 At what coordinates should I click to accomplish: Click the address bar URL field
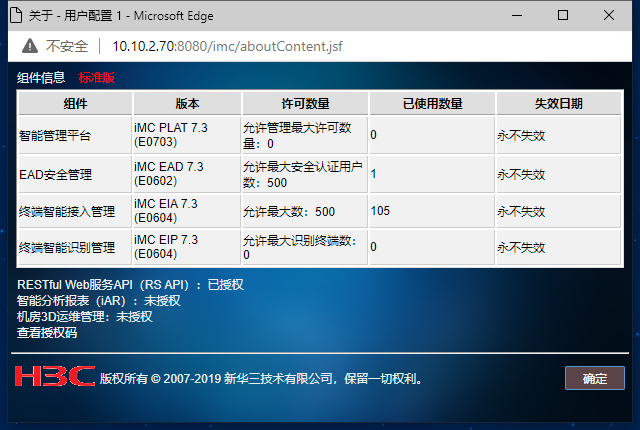tap(227, 47)
